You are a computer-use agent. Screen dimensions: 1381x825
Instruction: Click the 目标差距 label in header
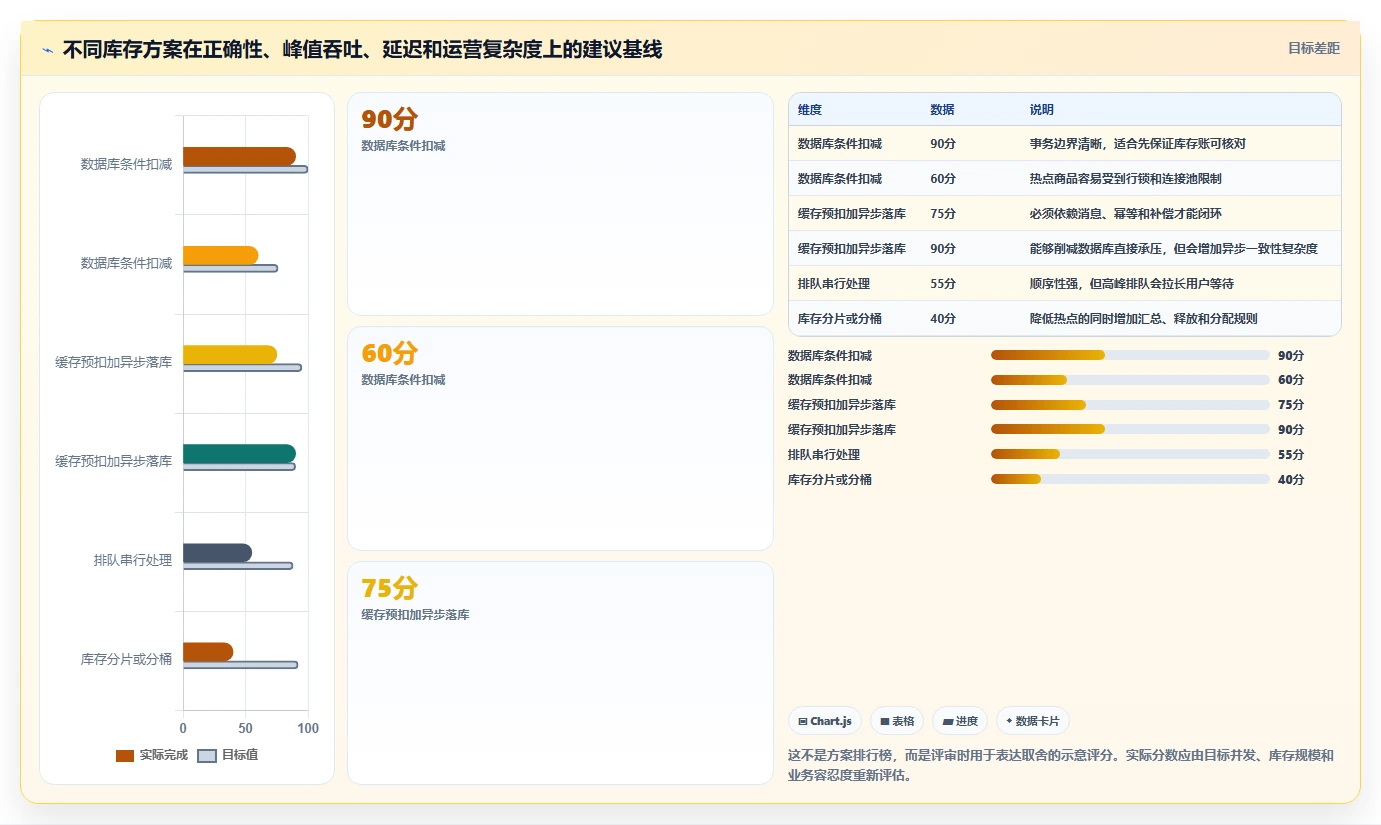[x=1313, y=48]
